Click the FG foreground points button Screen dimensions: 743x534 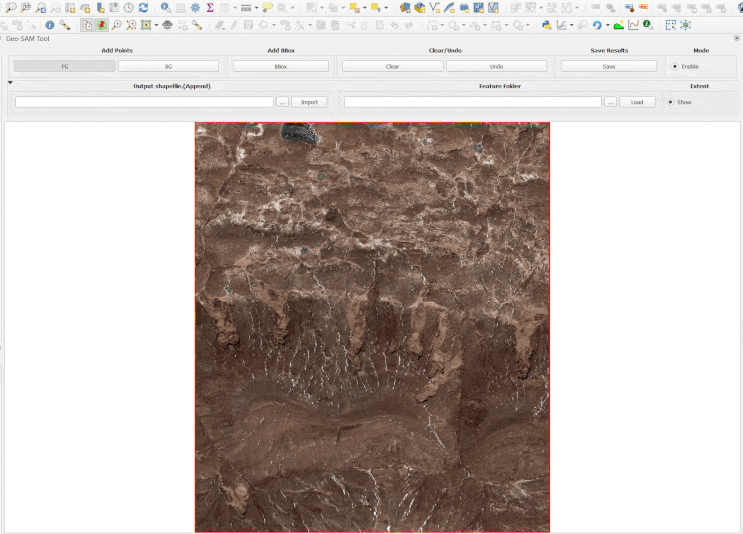[x=64, y=66]
